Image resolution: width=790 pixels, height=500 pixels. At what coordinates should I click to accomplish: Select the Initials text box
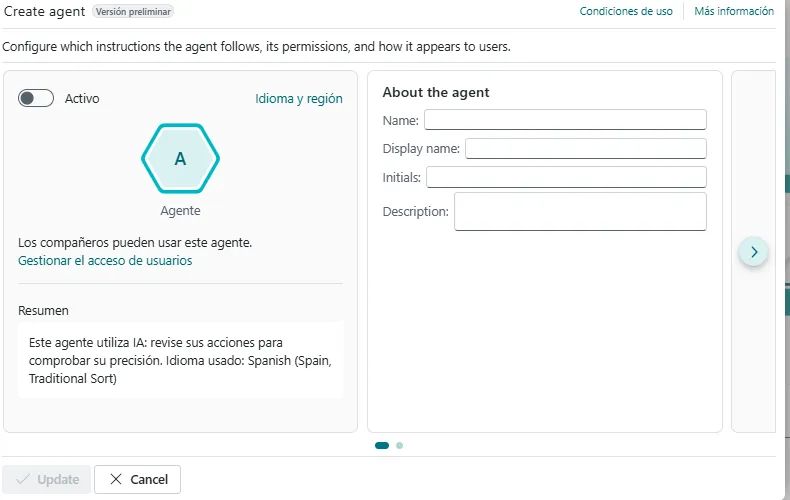566,177
